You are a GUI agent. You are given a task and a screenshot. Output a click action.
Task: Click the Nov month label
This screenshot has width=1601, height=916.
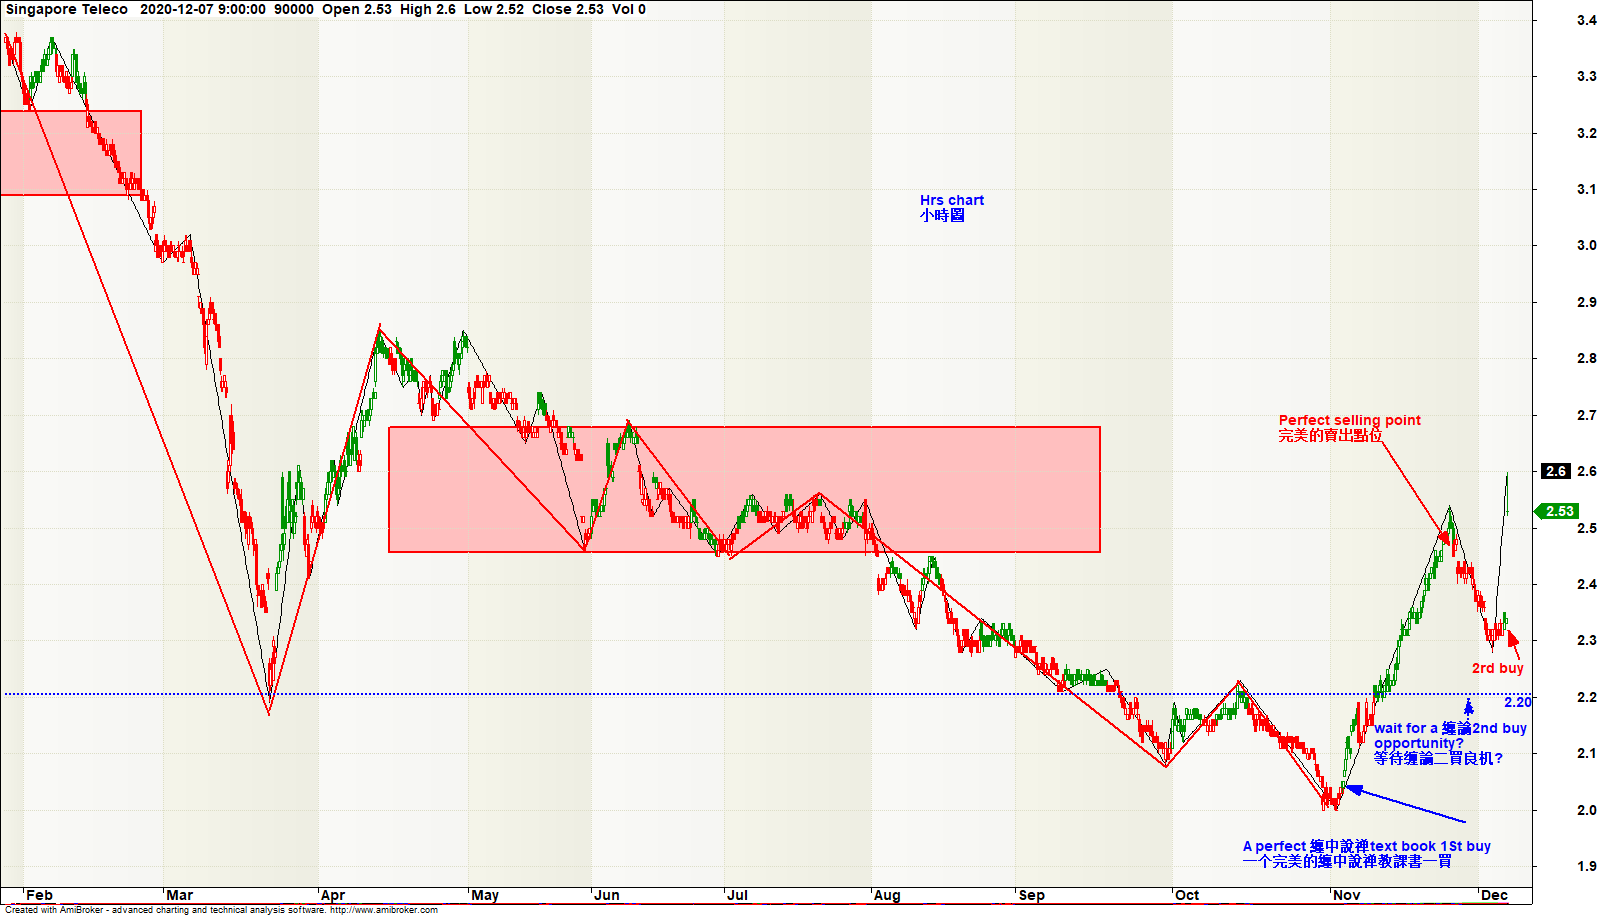pos(1347,895)
